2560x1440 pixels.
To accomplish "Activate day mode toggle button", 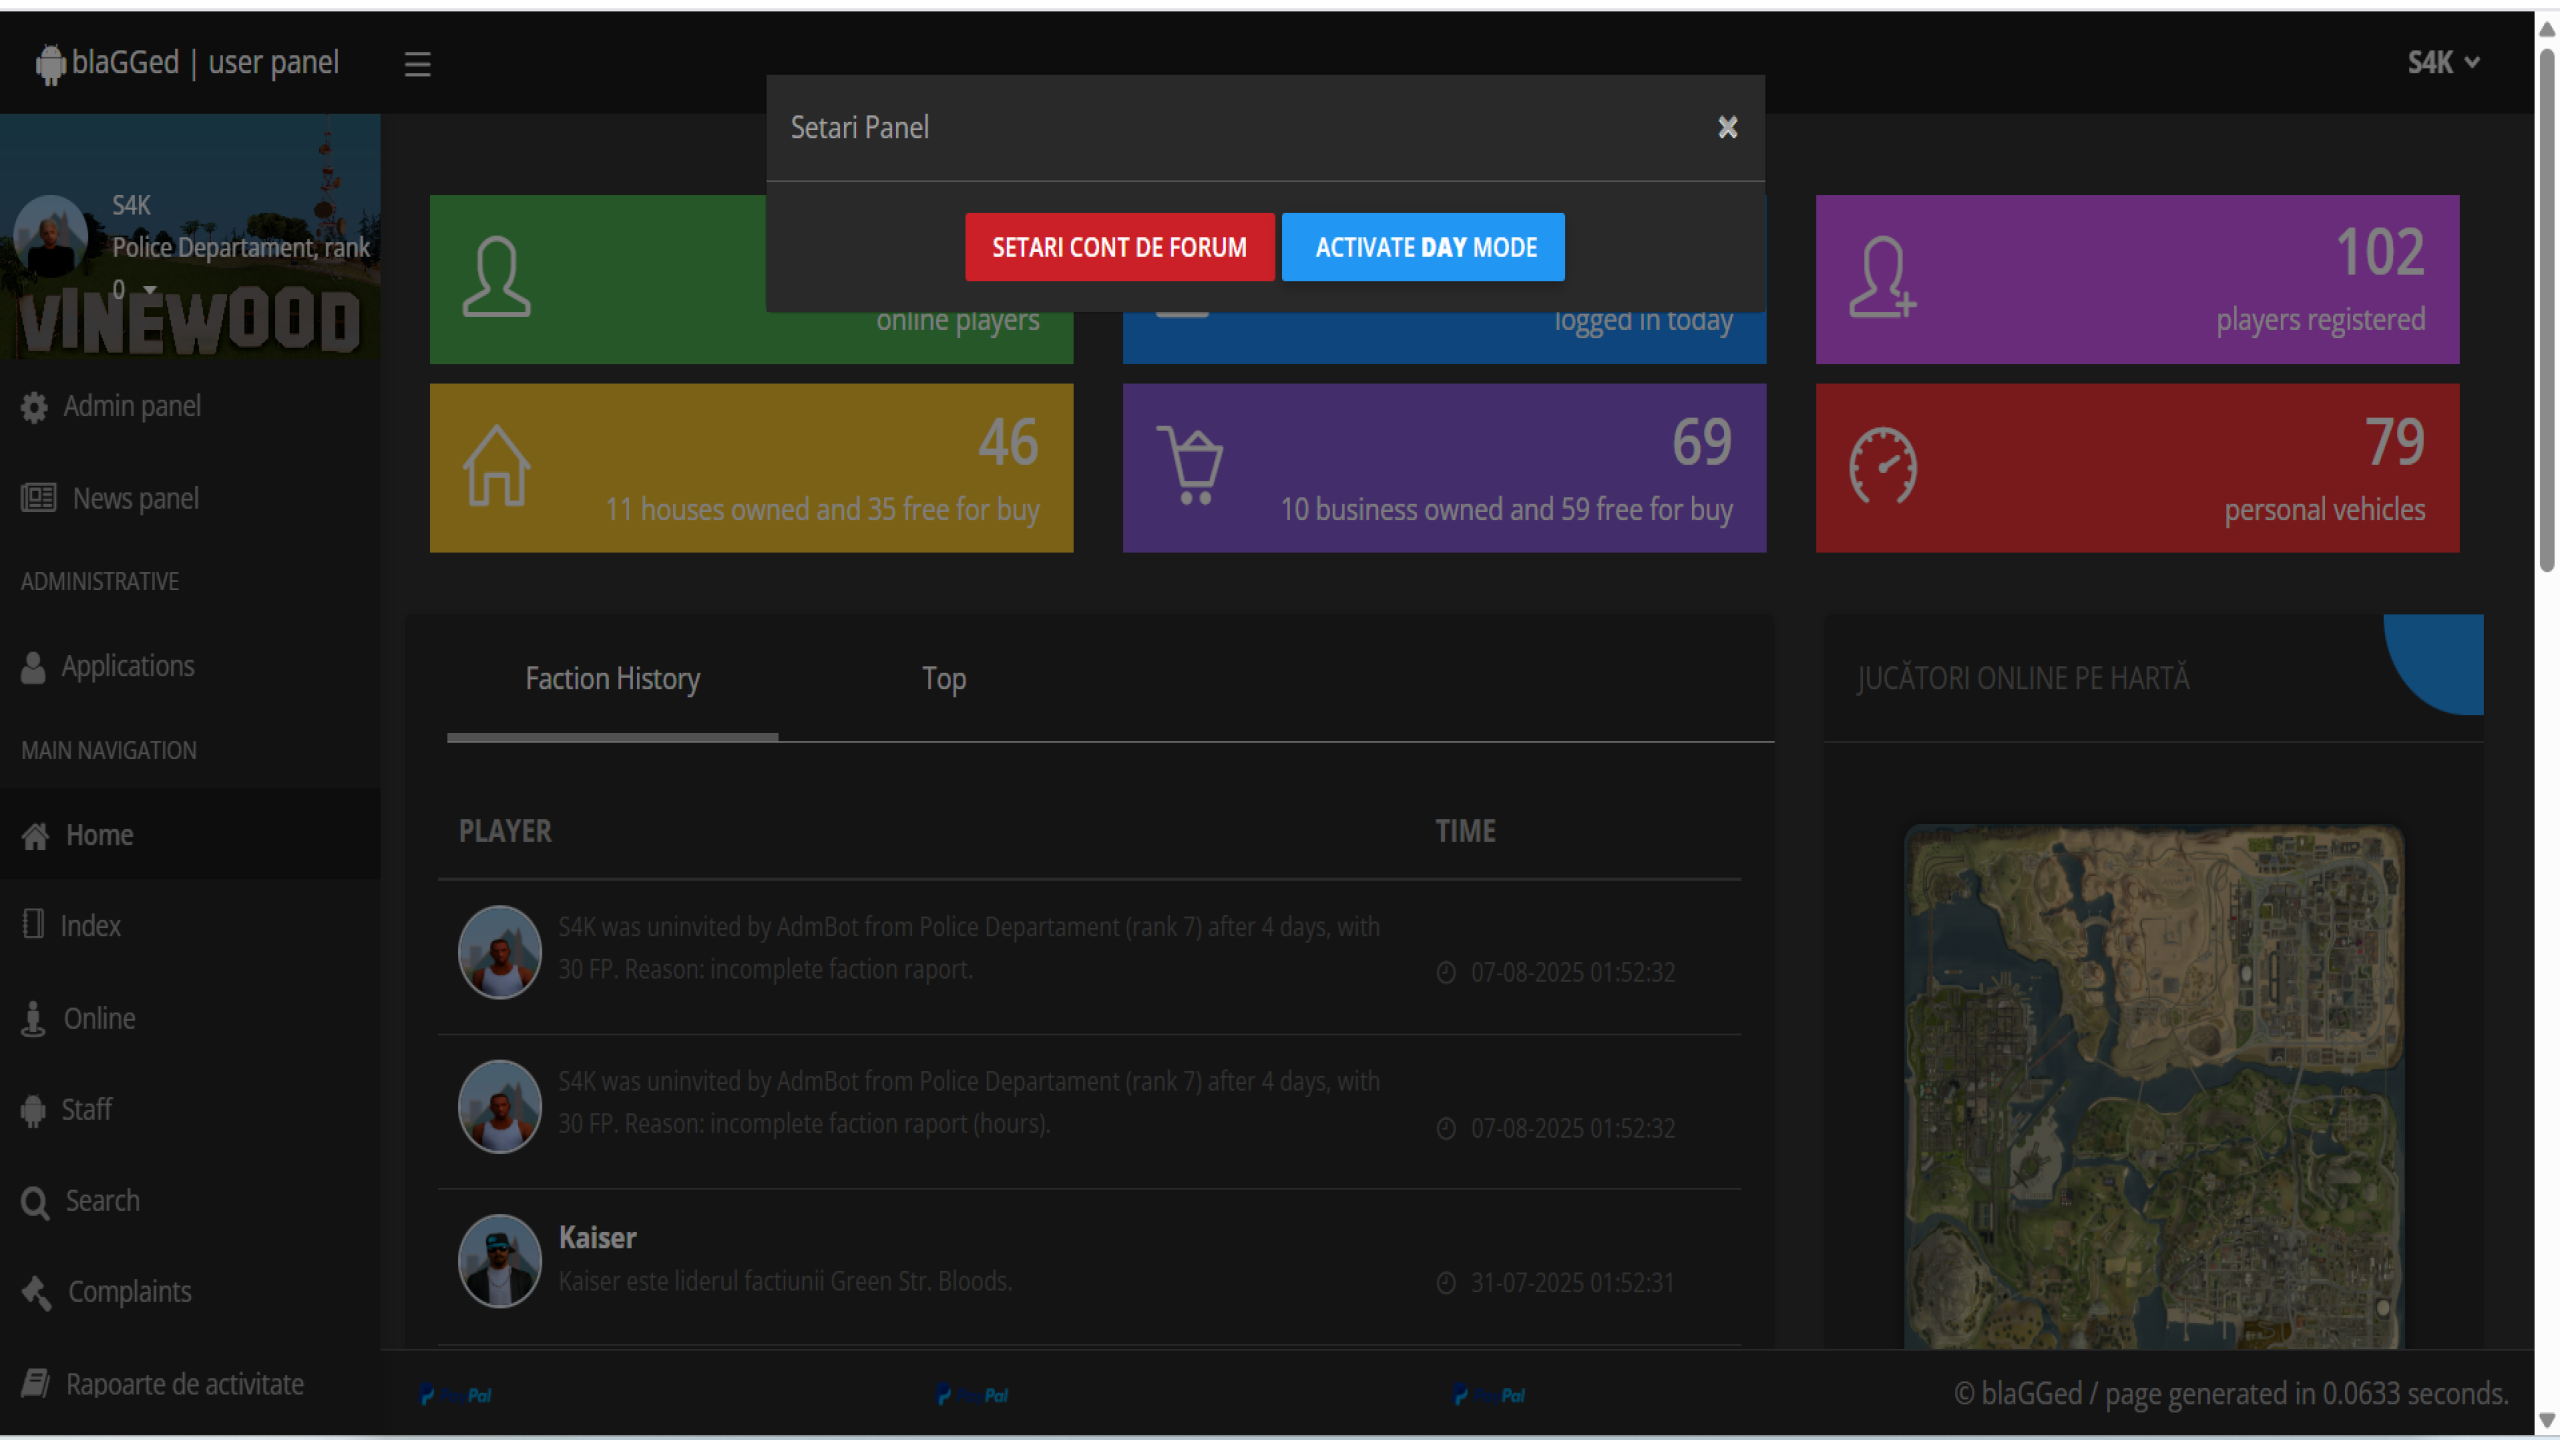I will [1423, 247].
